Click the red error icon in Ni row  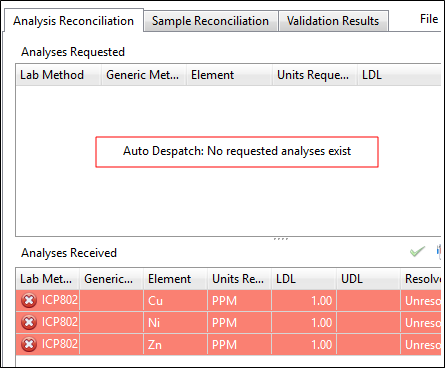[29, 323]
